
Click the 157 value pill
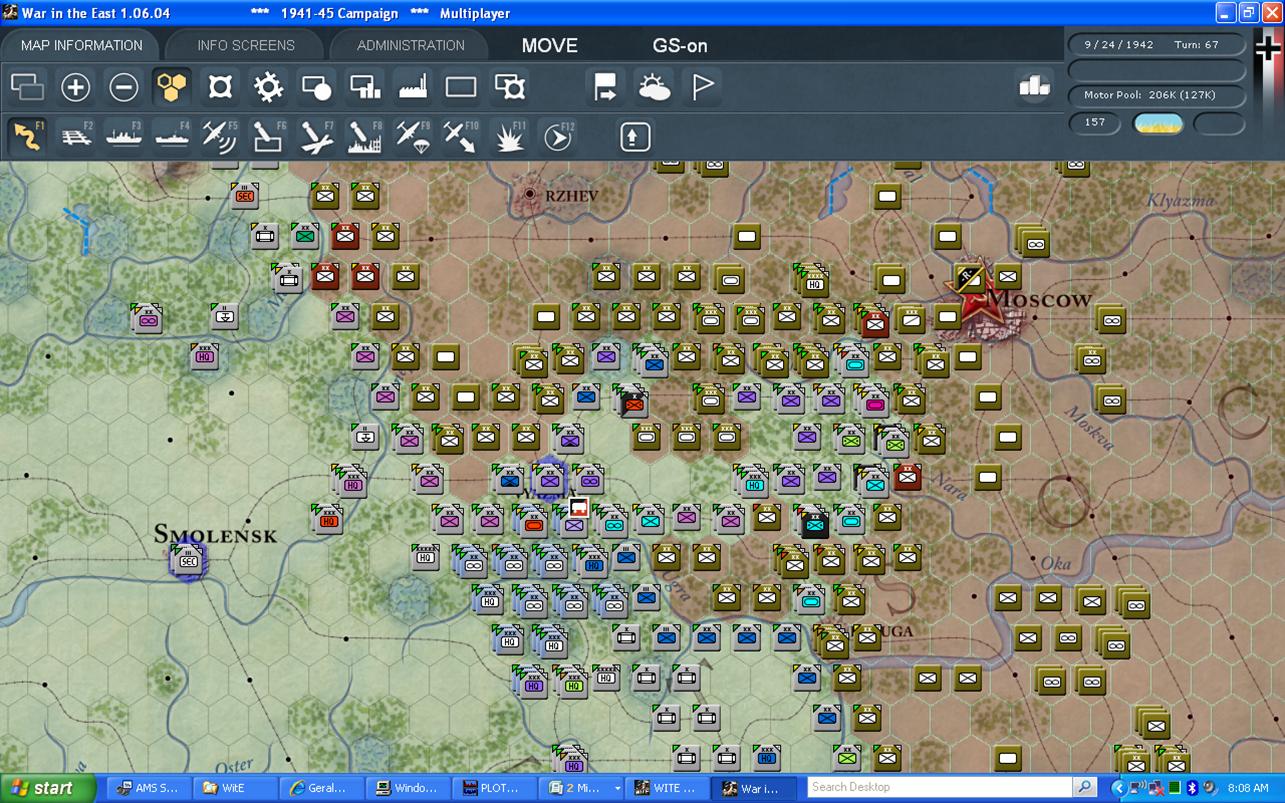1095,122
